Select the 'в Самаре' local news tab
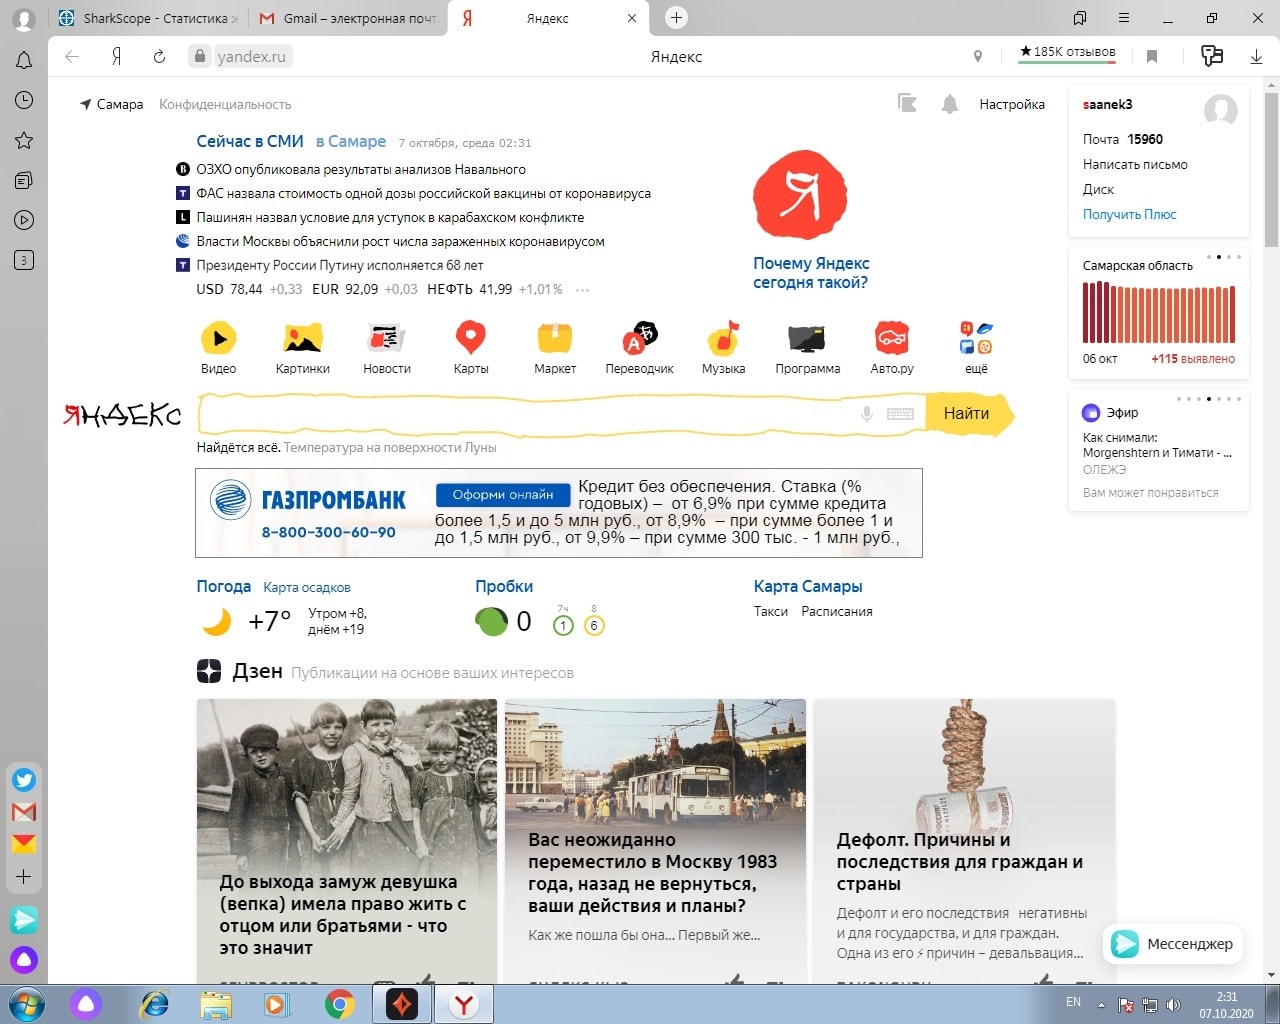Screen dimensions: 1280x1024 click(351, 142)
